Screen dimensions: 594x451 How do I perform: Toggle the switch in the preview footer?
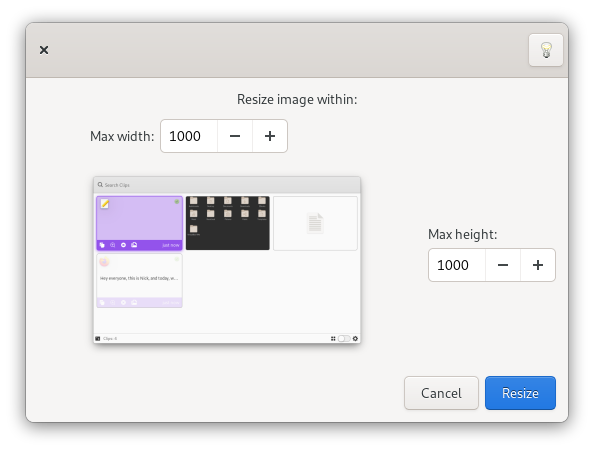[344, 339]
